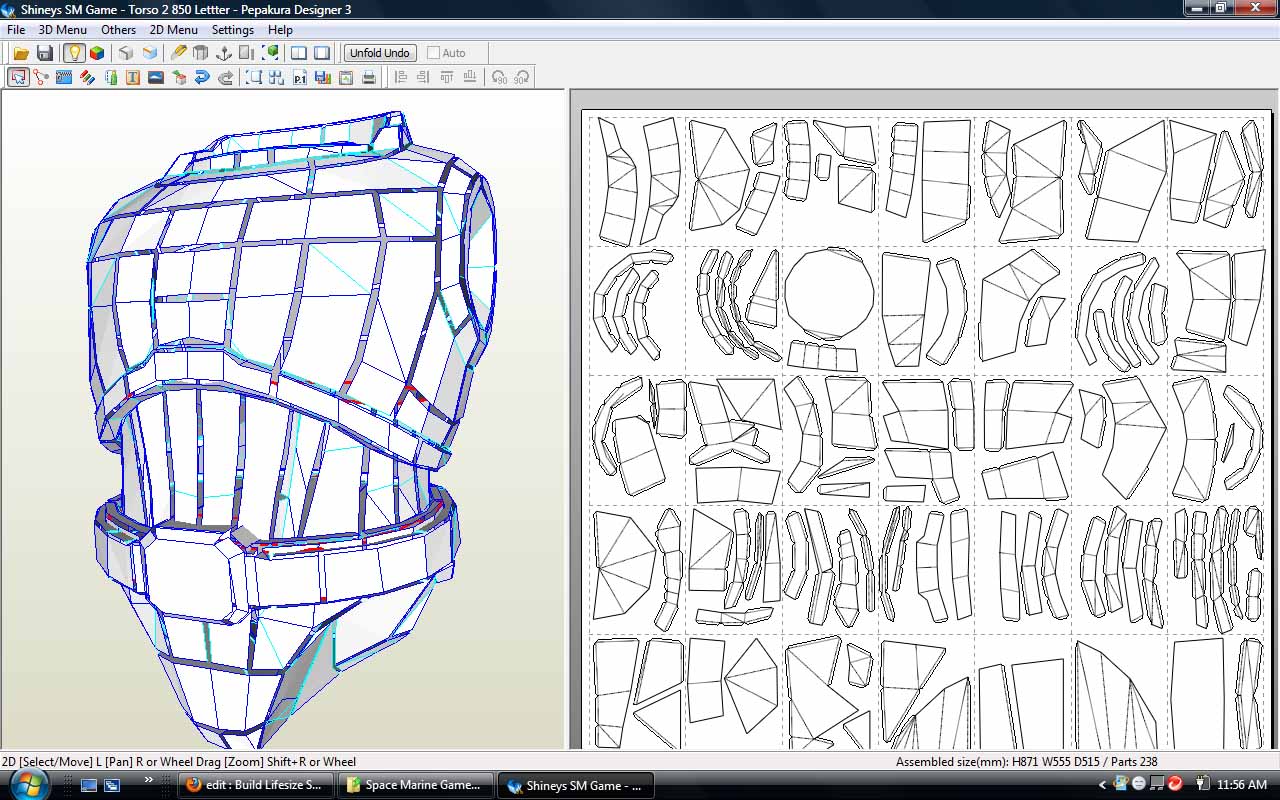
Task: Select the pencil edge-marking tool
Action: tap(179, 53)
